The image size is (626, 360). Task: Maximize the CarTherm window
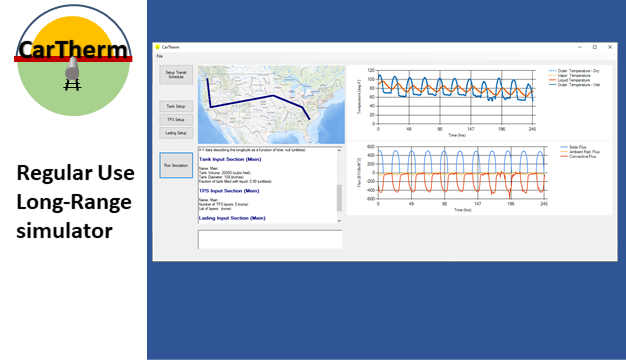[x=594, y=47]
